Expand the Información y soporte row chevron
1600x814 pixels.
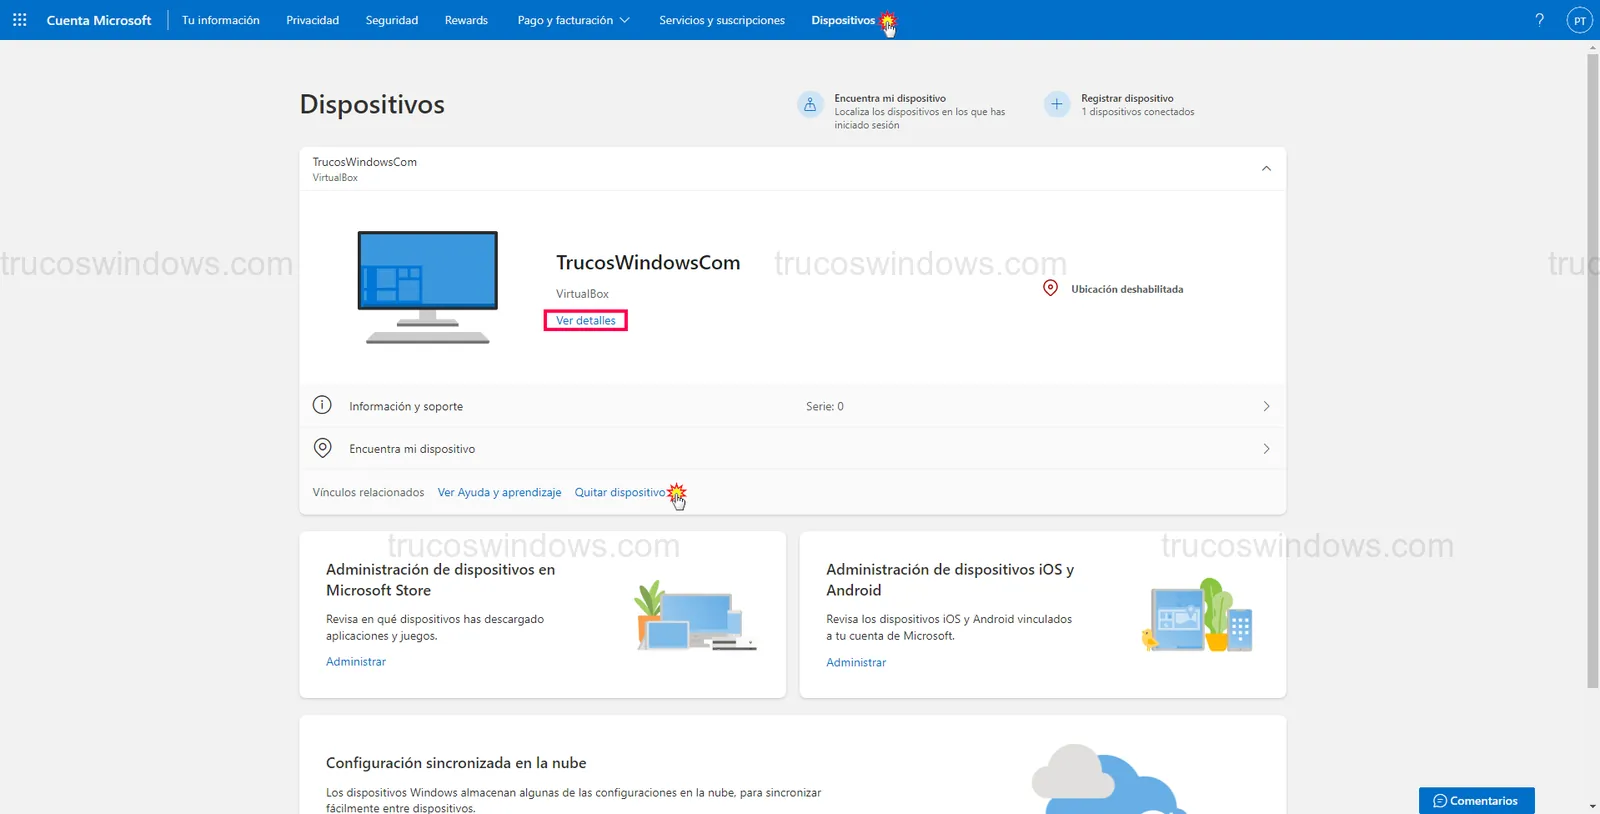pyautogui.click(x=1266, y=406)
